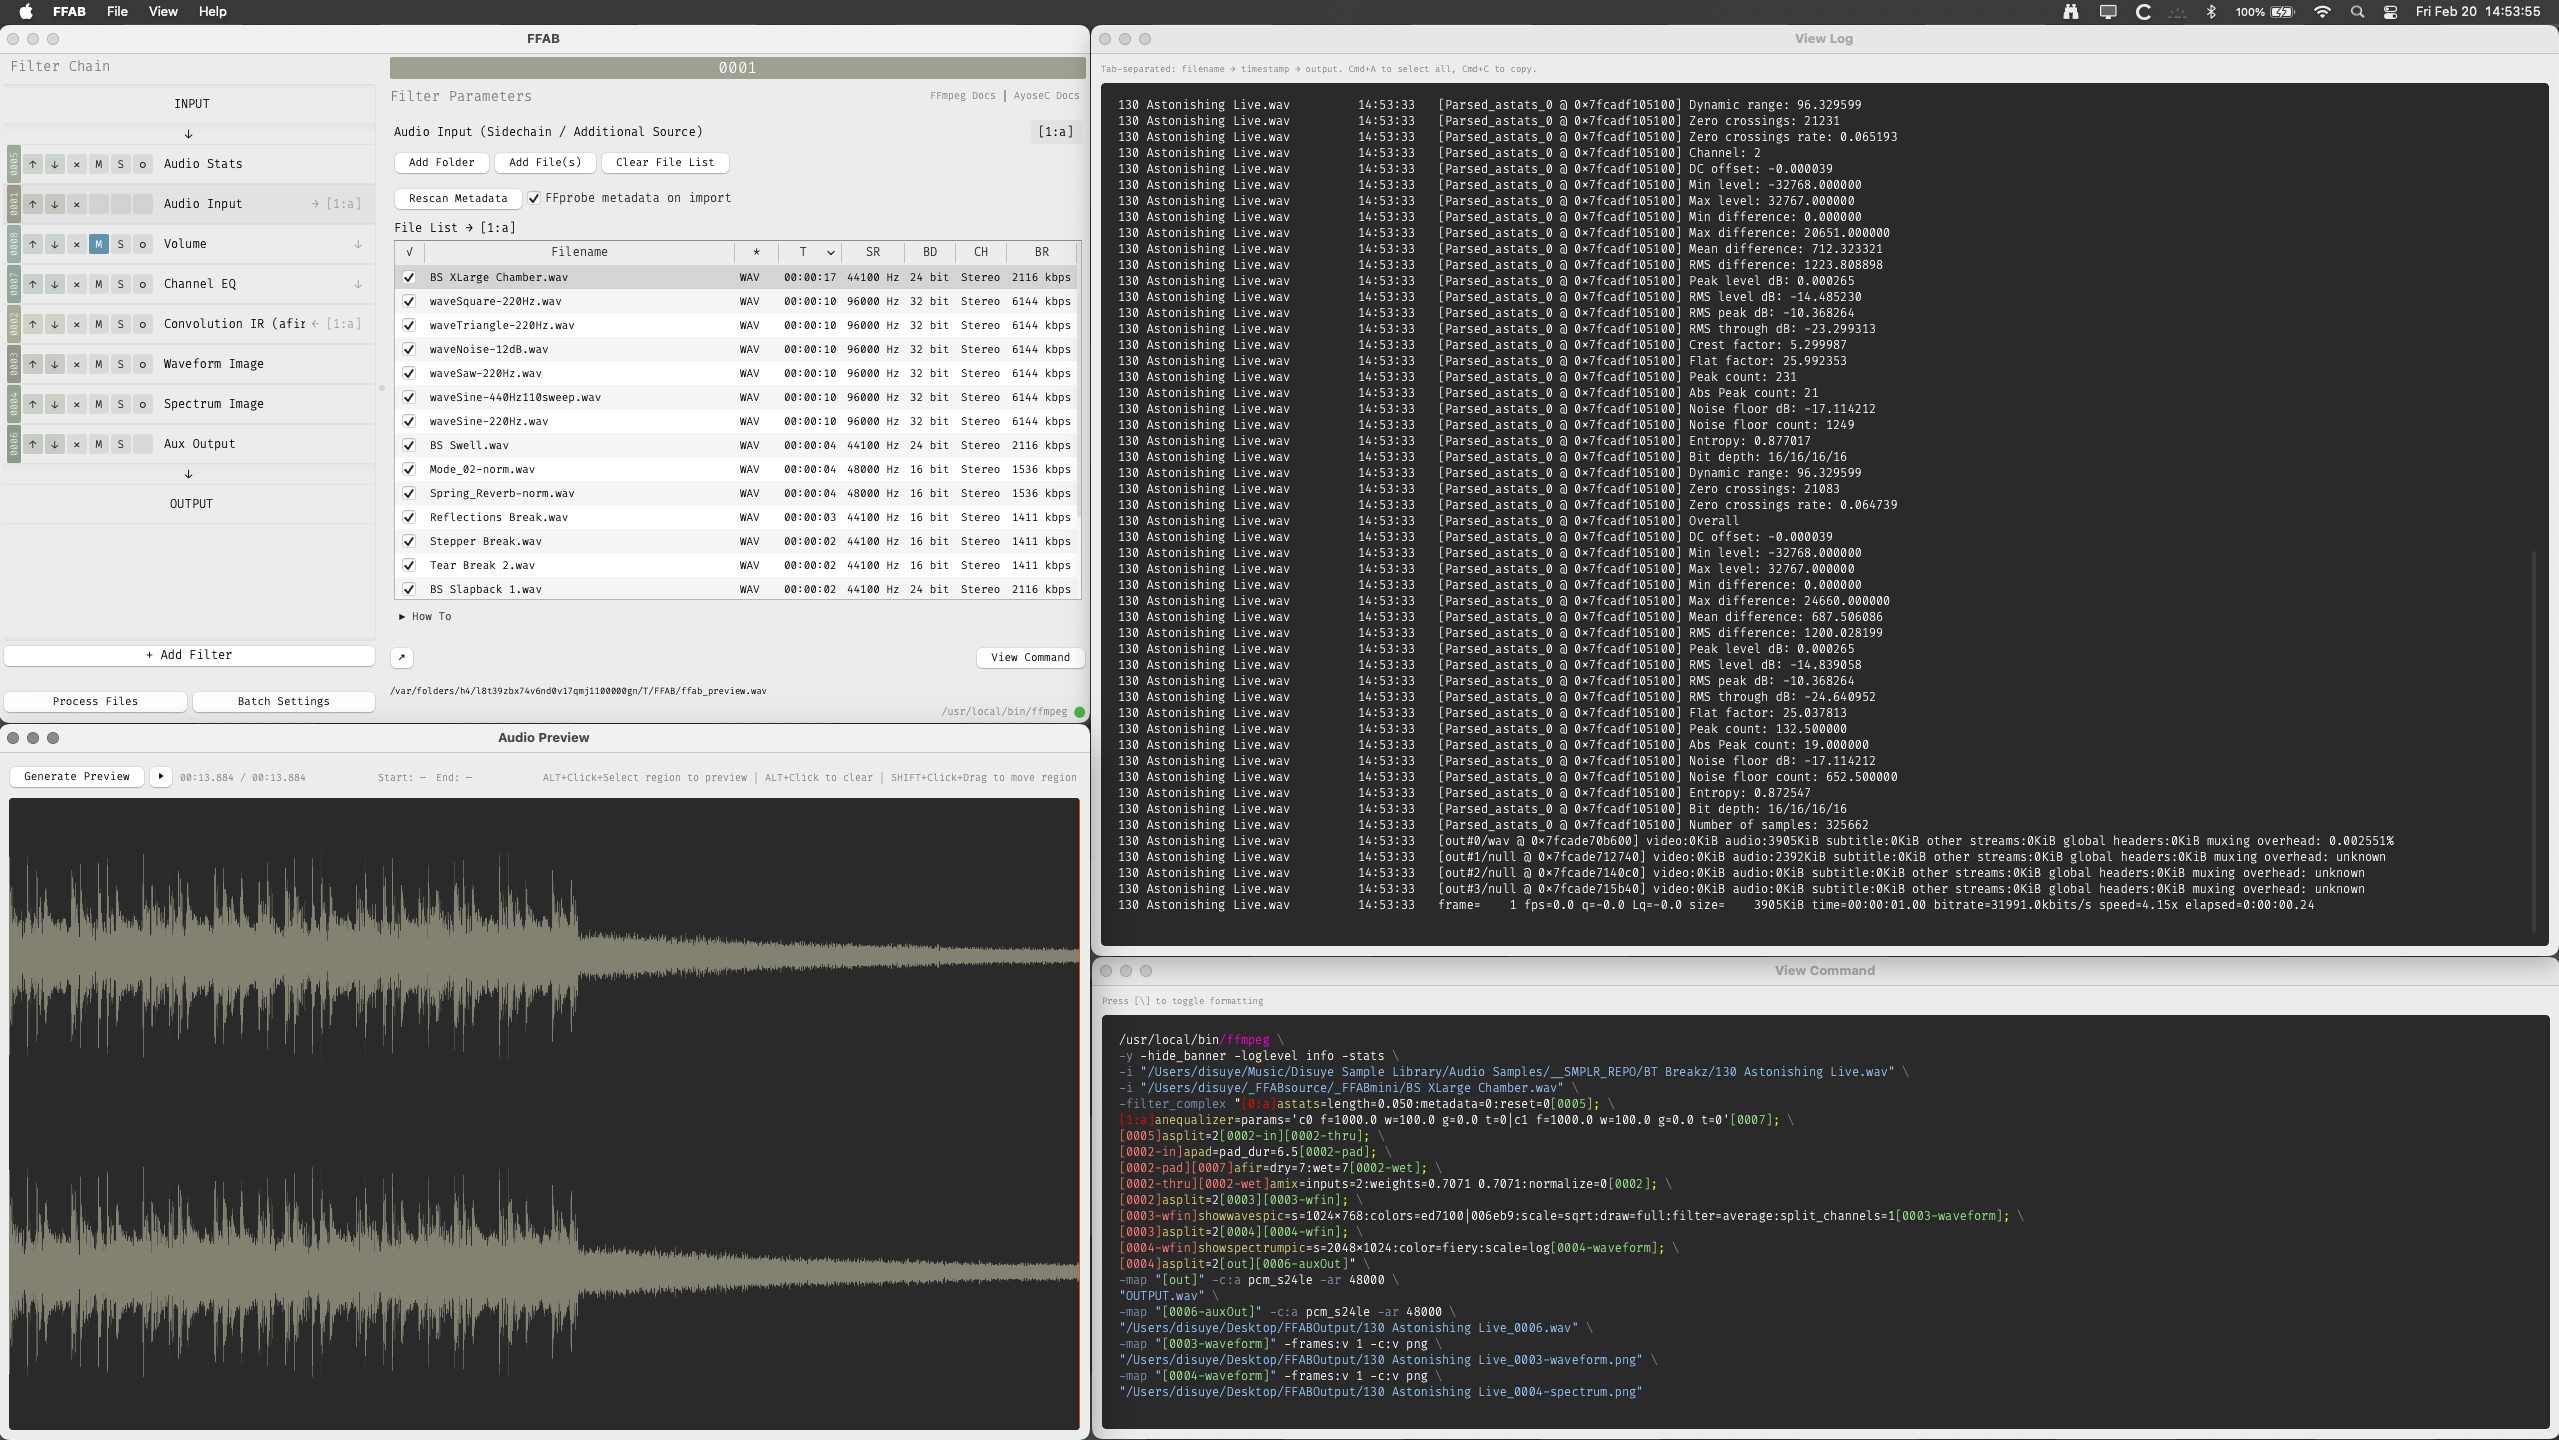Move the Audio Stats filter up

33,164
